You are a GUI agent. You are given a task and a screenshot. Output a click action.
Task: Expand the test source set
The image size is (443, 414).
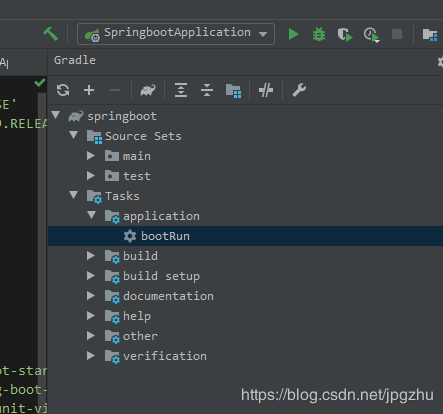(x=91, y=176)
